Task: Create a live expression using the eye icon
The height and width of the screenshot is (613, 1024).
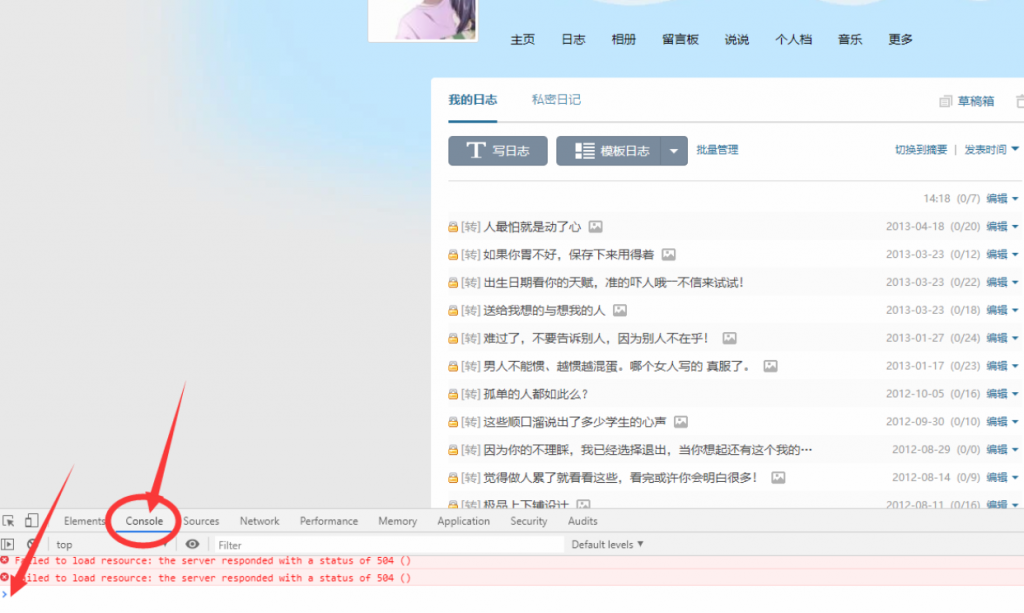Action: pos(193,543)
